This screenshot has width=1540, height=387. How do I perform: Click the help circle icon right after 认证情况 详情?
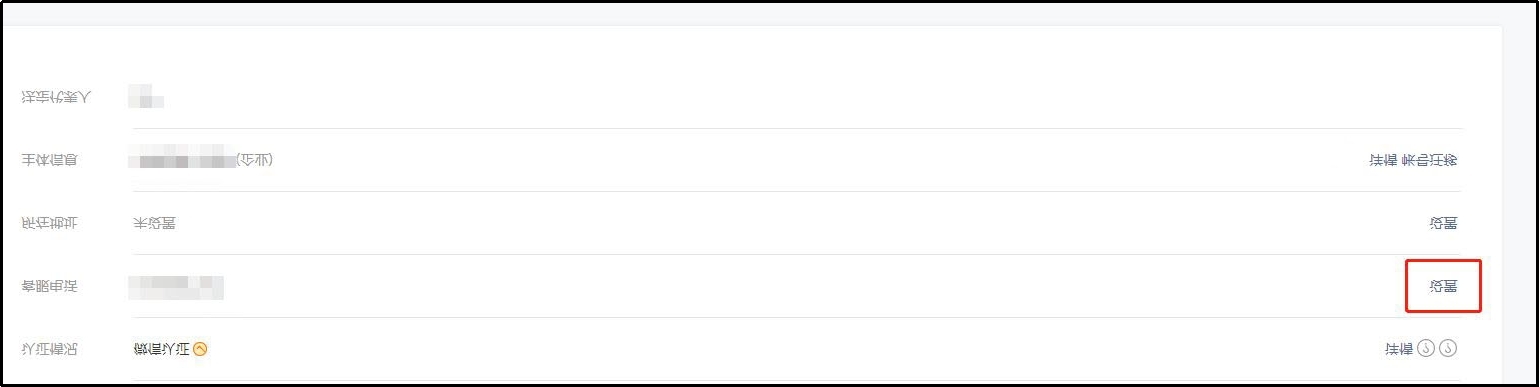pos(1426,349)
